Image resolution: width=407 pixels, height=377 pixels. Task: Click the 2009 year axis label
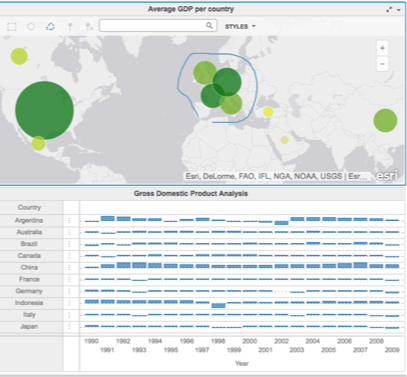[392, 350]
